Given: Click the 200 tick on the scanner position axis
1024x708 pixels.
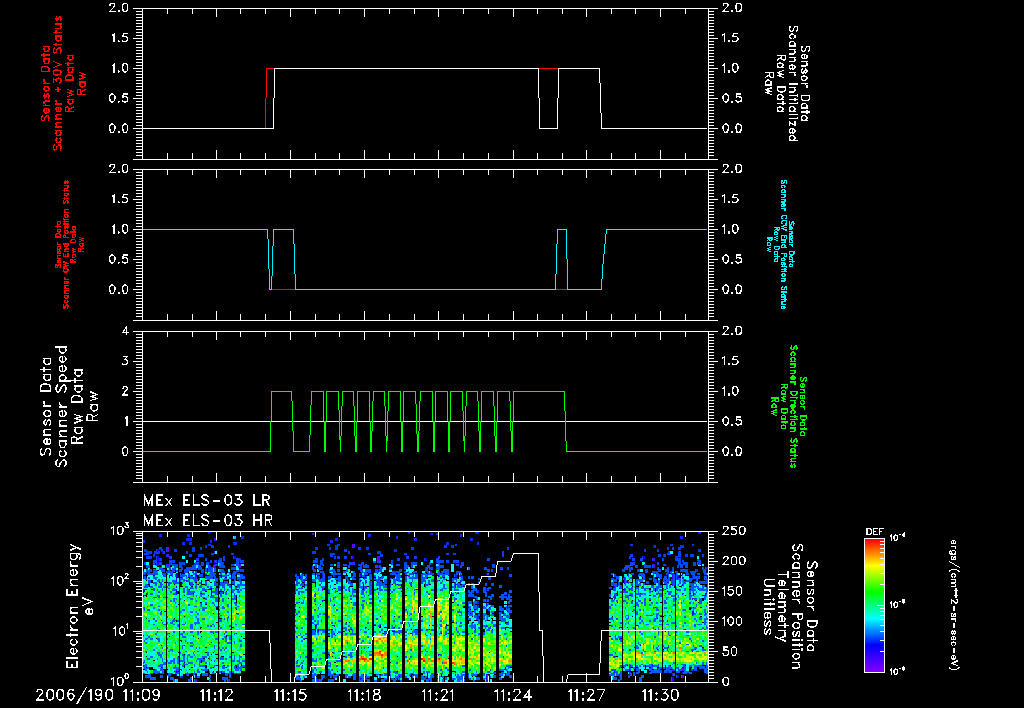Looking at the screenshot, I should tap(735, 560).
